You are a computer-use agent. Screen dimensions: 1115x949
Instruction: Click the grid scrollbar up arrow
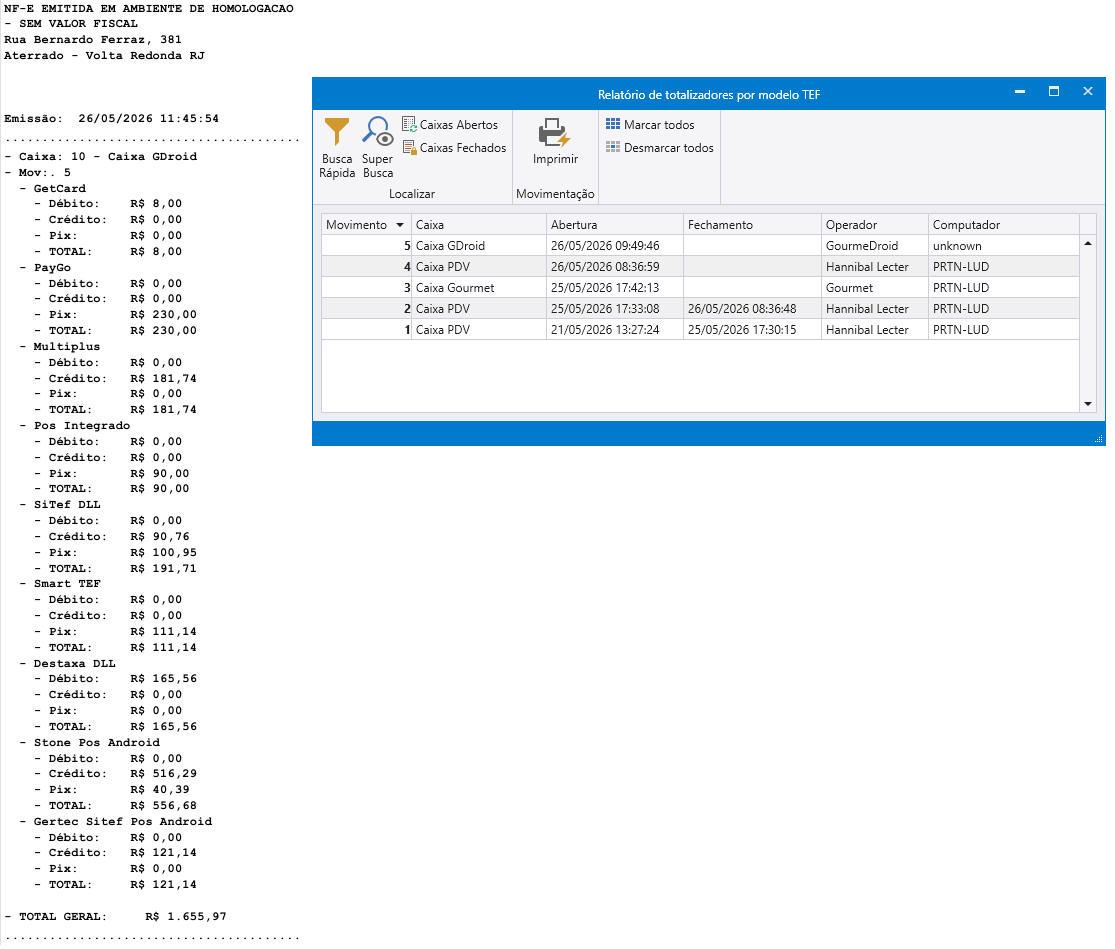pyautogui.click(x=1088, y=243)
